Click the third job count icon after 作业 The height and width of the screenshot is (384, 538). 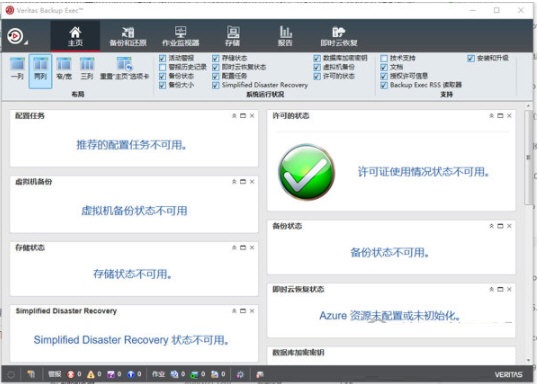(215, 374)
